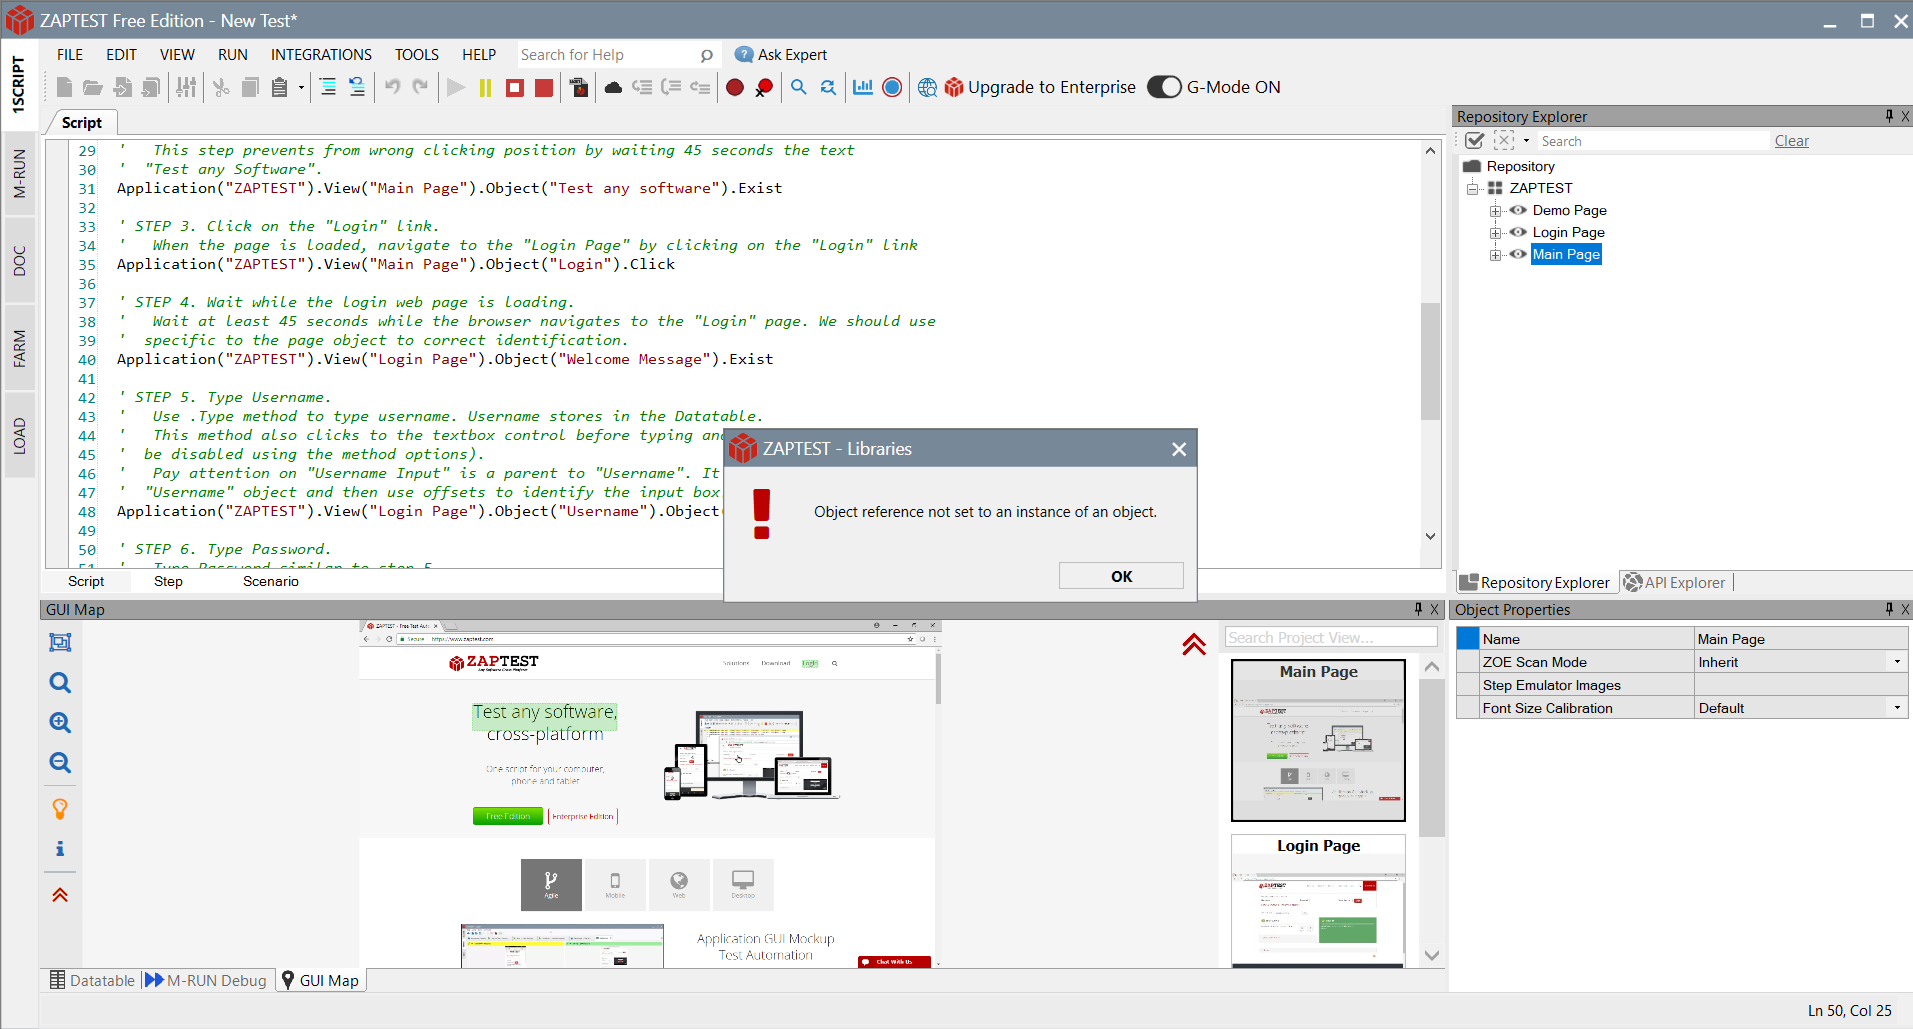Switch to the M-RUN Debug tab
Screen dimensions: 1913x1029
coord(206,981)
